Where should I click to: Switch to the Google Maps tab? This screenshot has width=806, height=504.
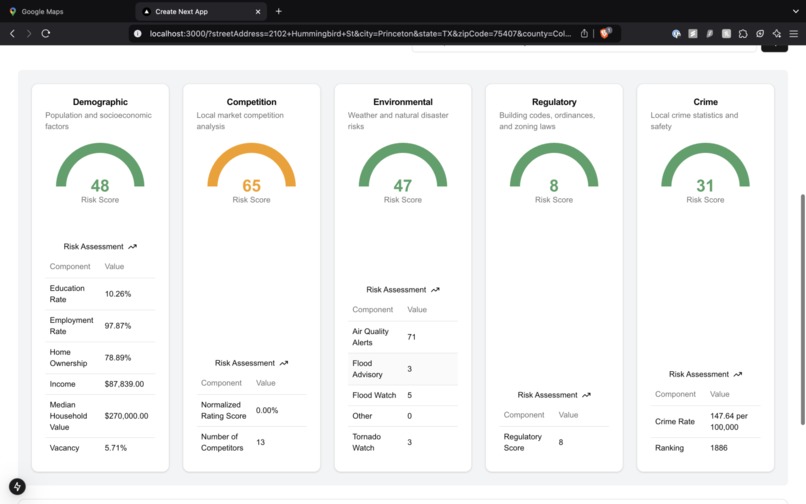pyautogui.click(x=67, y=11)
